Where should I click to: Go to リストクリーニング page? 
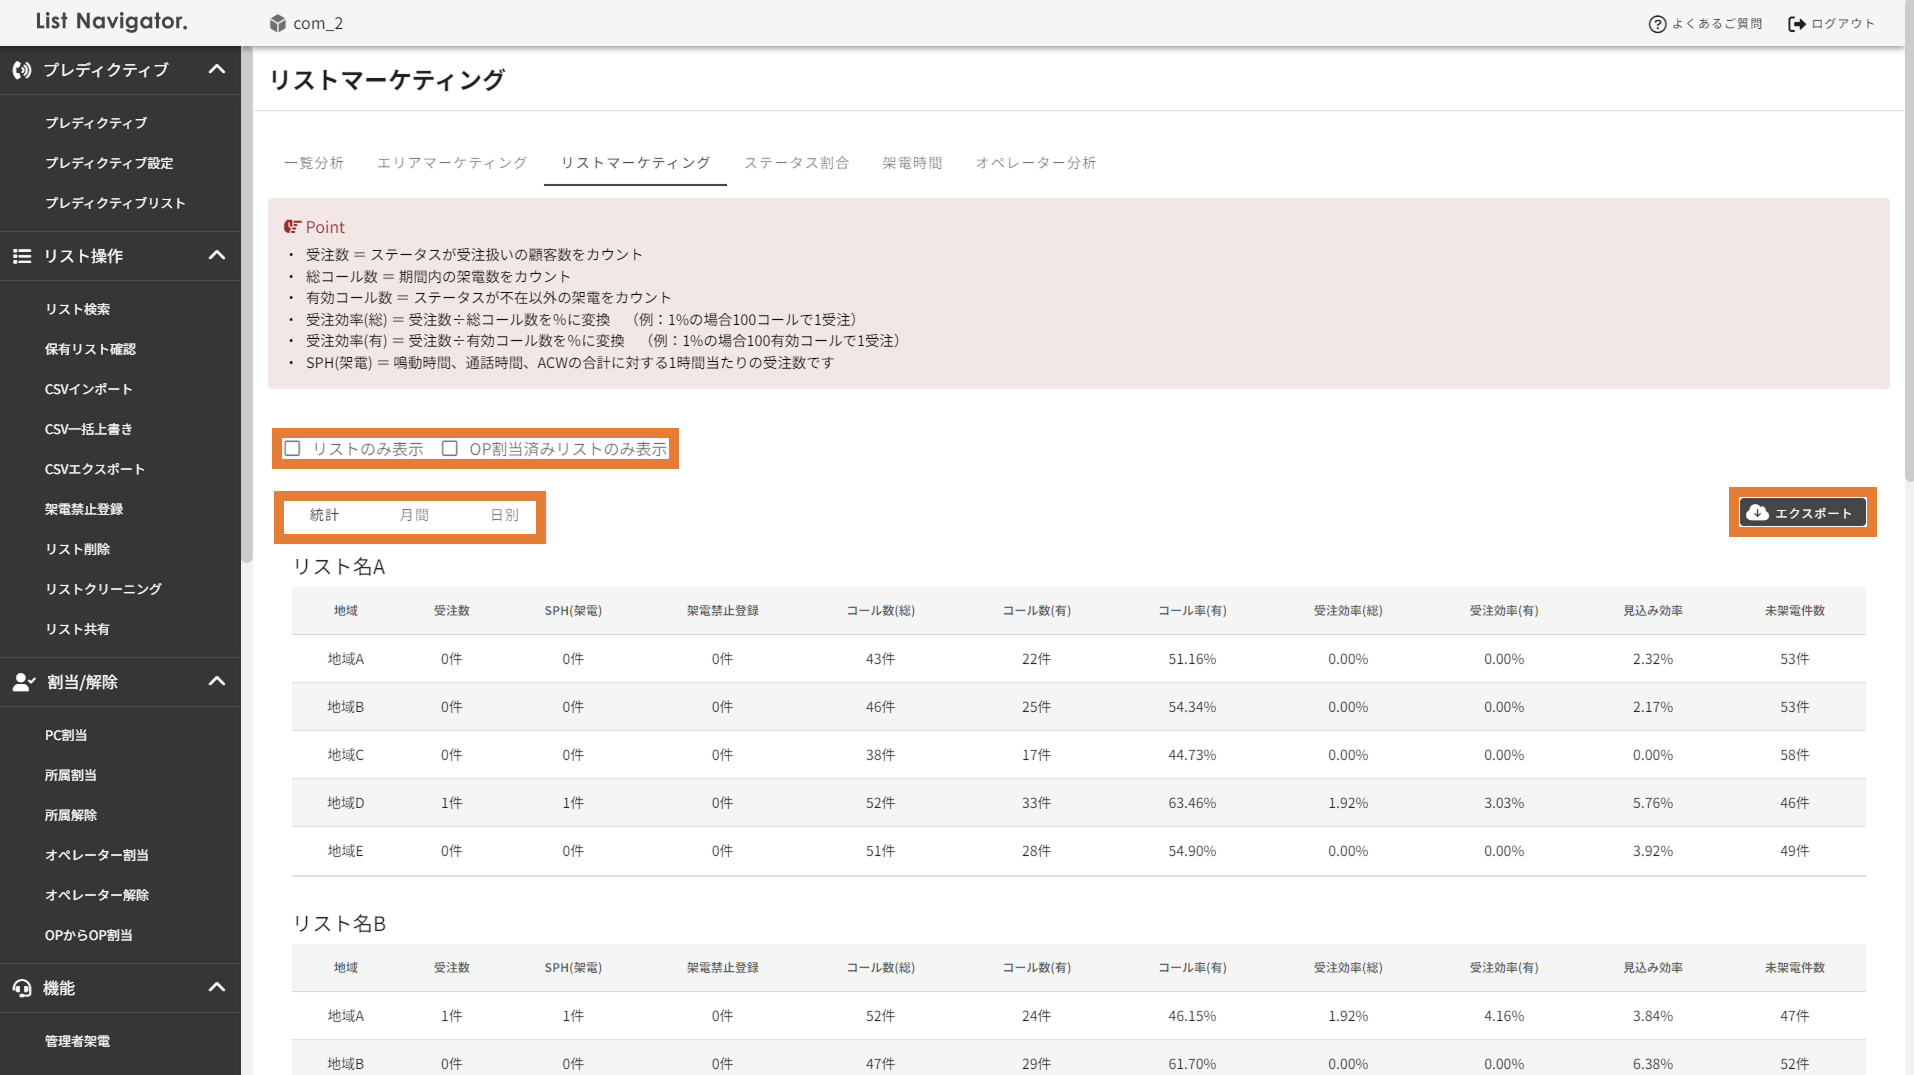[103, 589]
